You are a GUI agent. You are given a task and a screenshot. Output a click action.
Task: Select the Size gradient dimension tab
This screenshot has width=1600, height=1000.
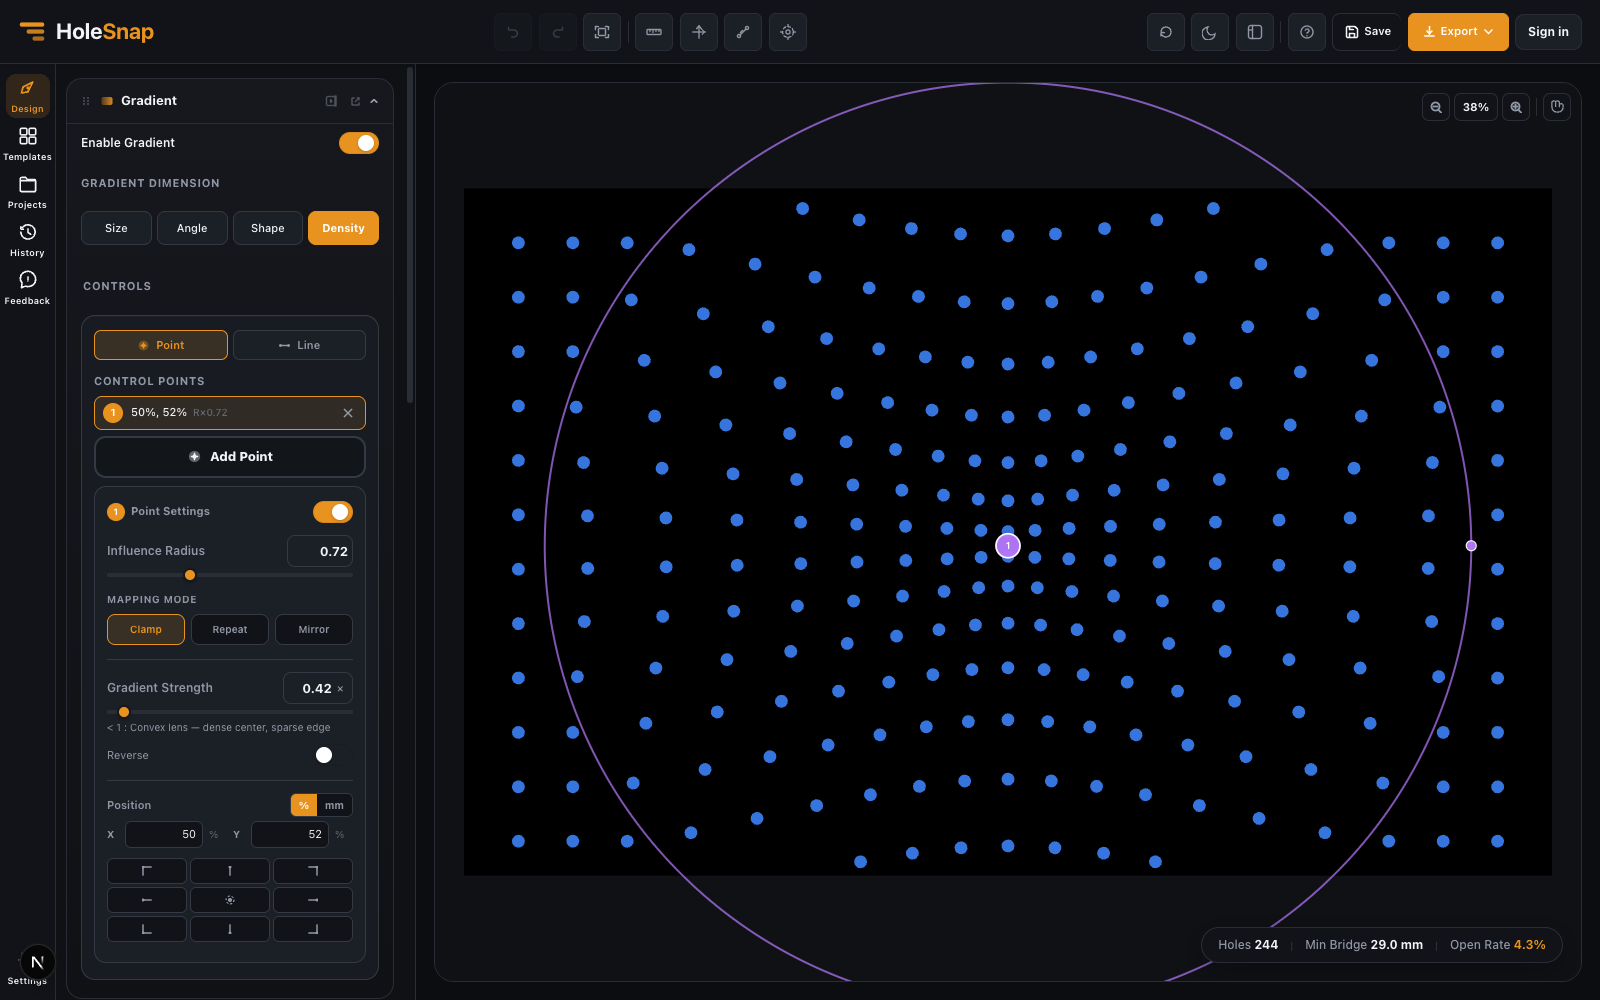pyautogui.click(x=116, y=228)
